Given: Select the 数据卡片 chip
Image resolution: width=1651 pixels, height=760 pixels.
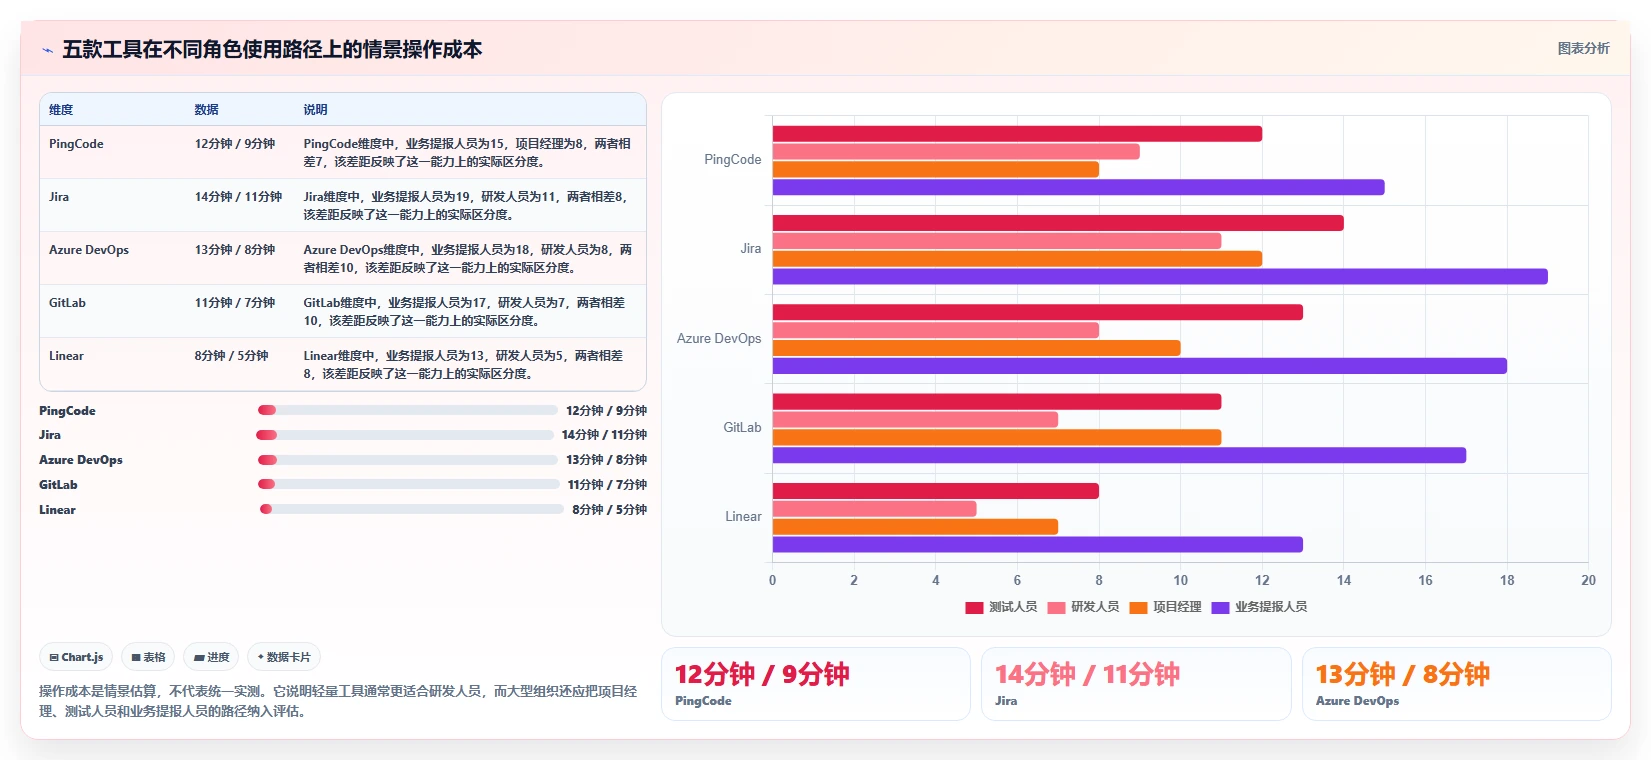Looking at the screenshot, I should pos(284,657).
